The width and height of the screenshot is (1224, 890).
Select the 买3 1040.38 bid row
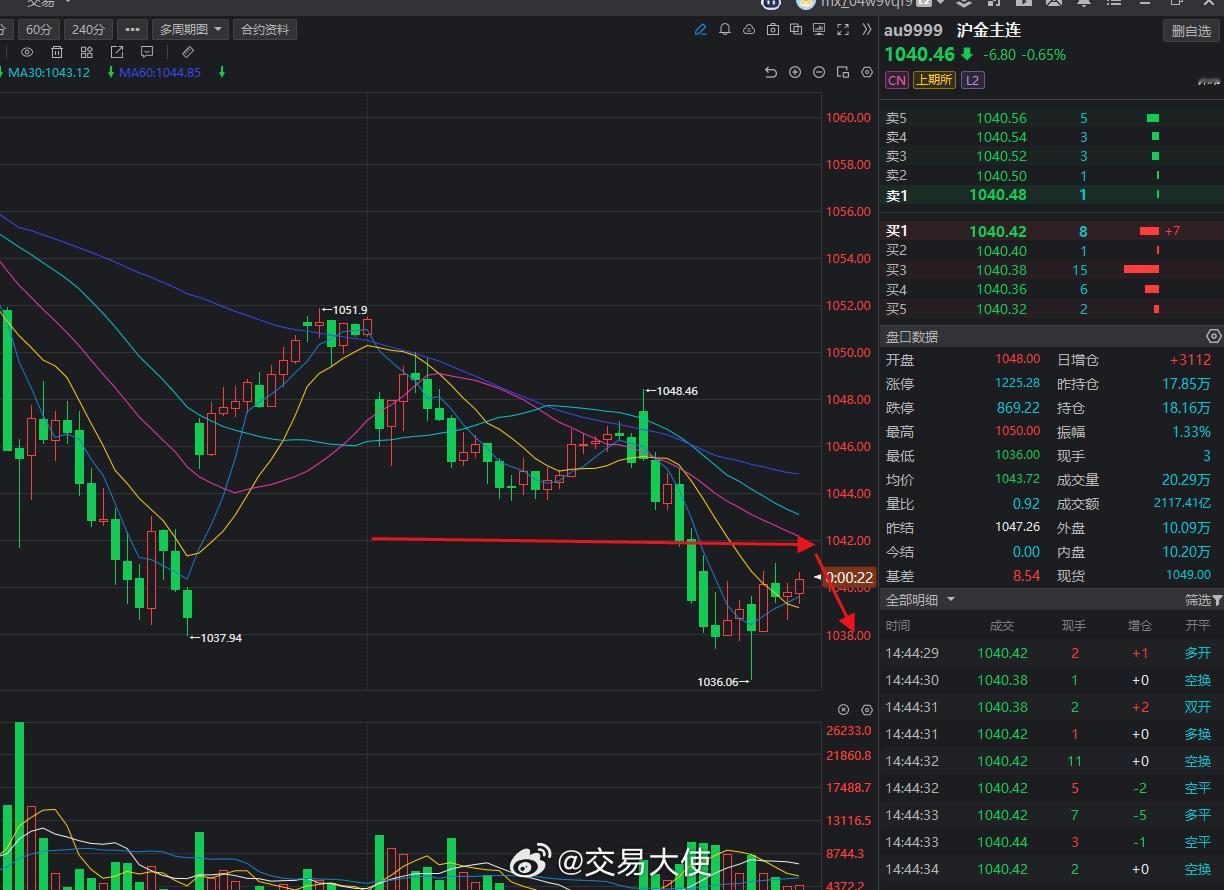click(1051, 270)
